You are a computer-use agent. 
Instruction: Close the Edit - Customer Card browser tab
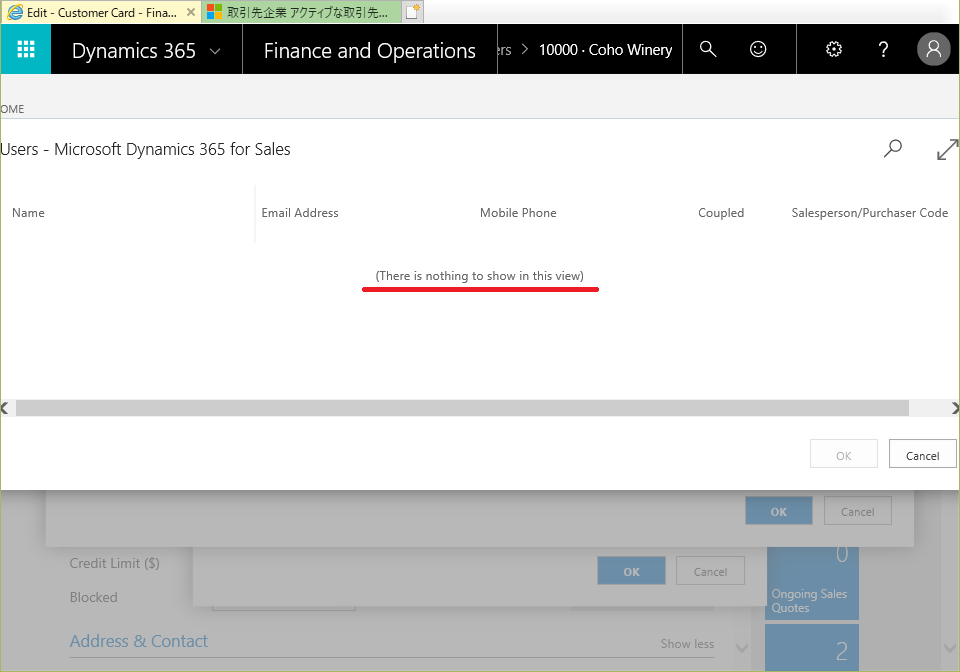click(190, 12)
